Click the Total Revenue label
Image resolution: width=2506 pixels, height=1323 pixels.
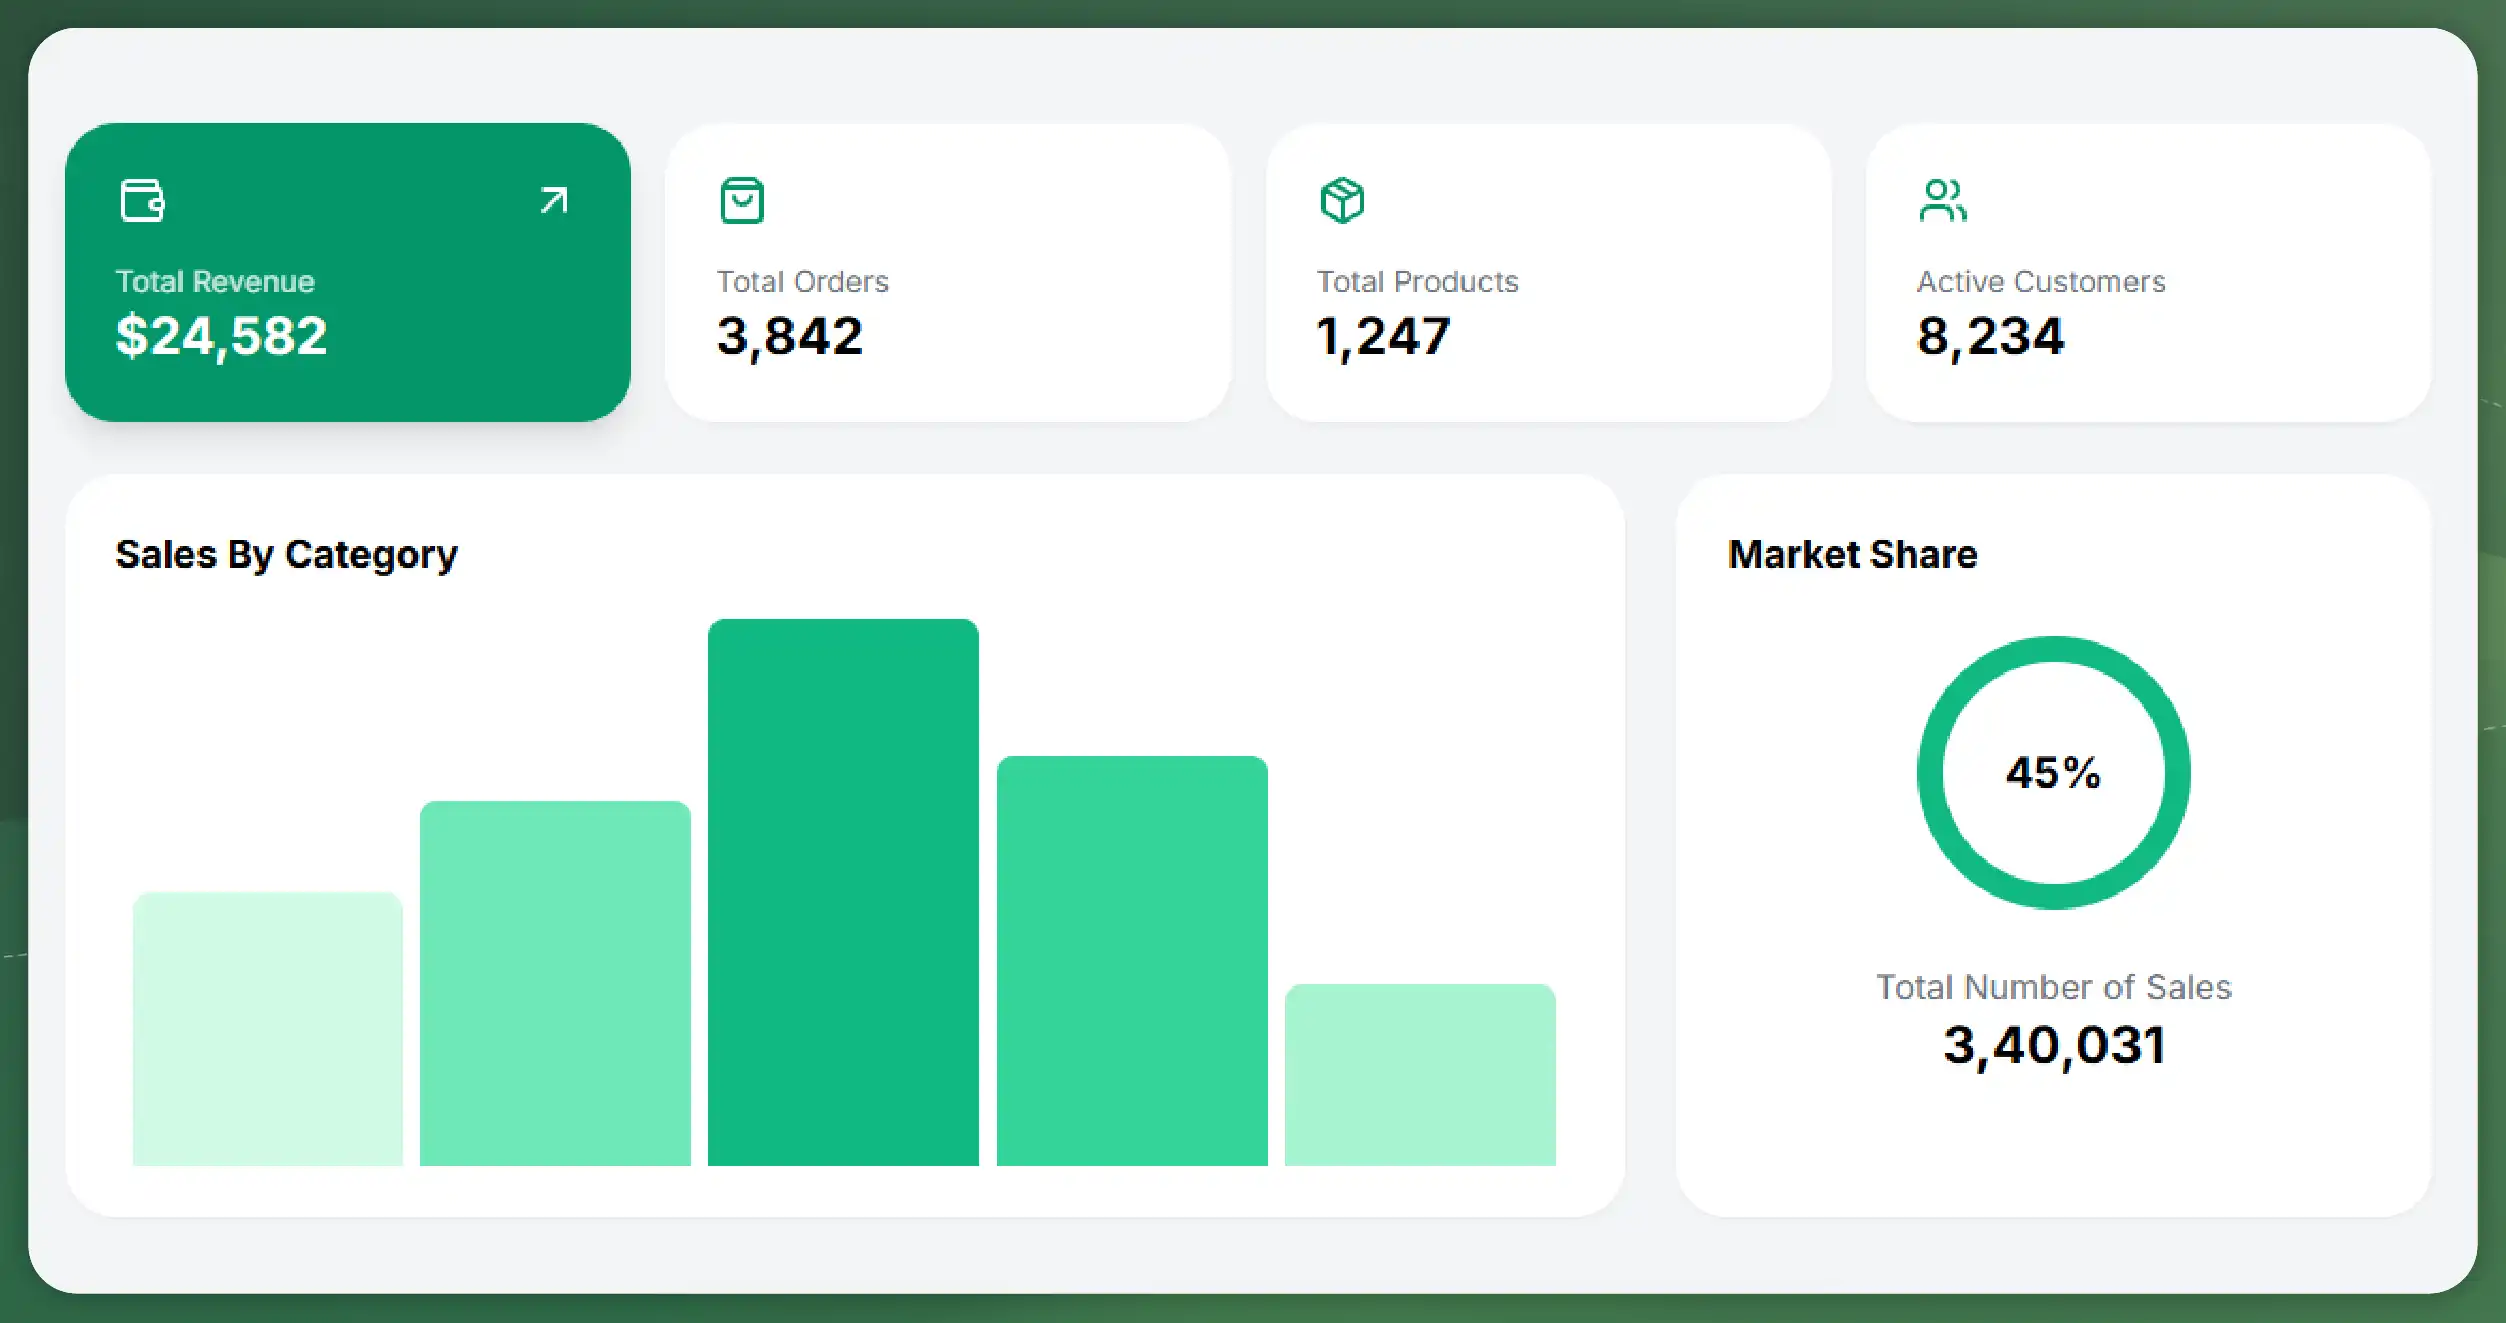(x=215, y=281)
